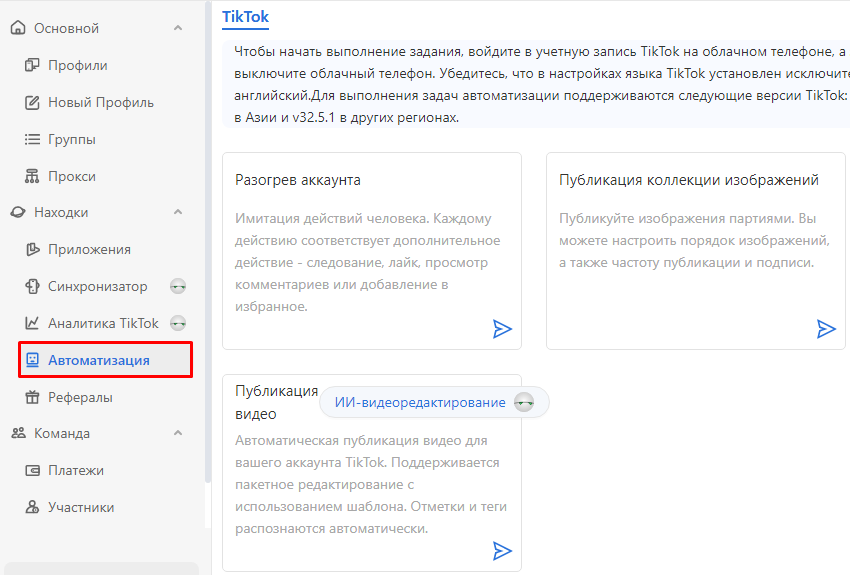
Task: Click the Синхронизатор icon
Action: 32,286
